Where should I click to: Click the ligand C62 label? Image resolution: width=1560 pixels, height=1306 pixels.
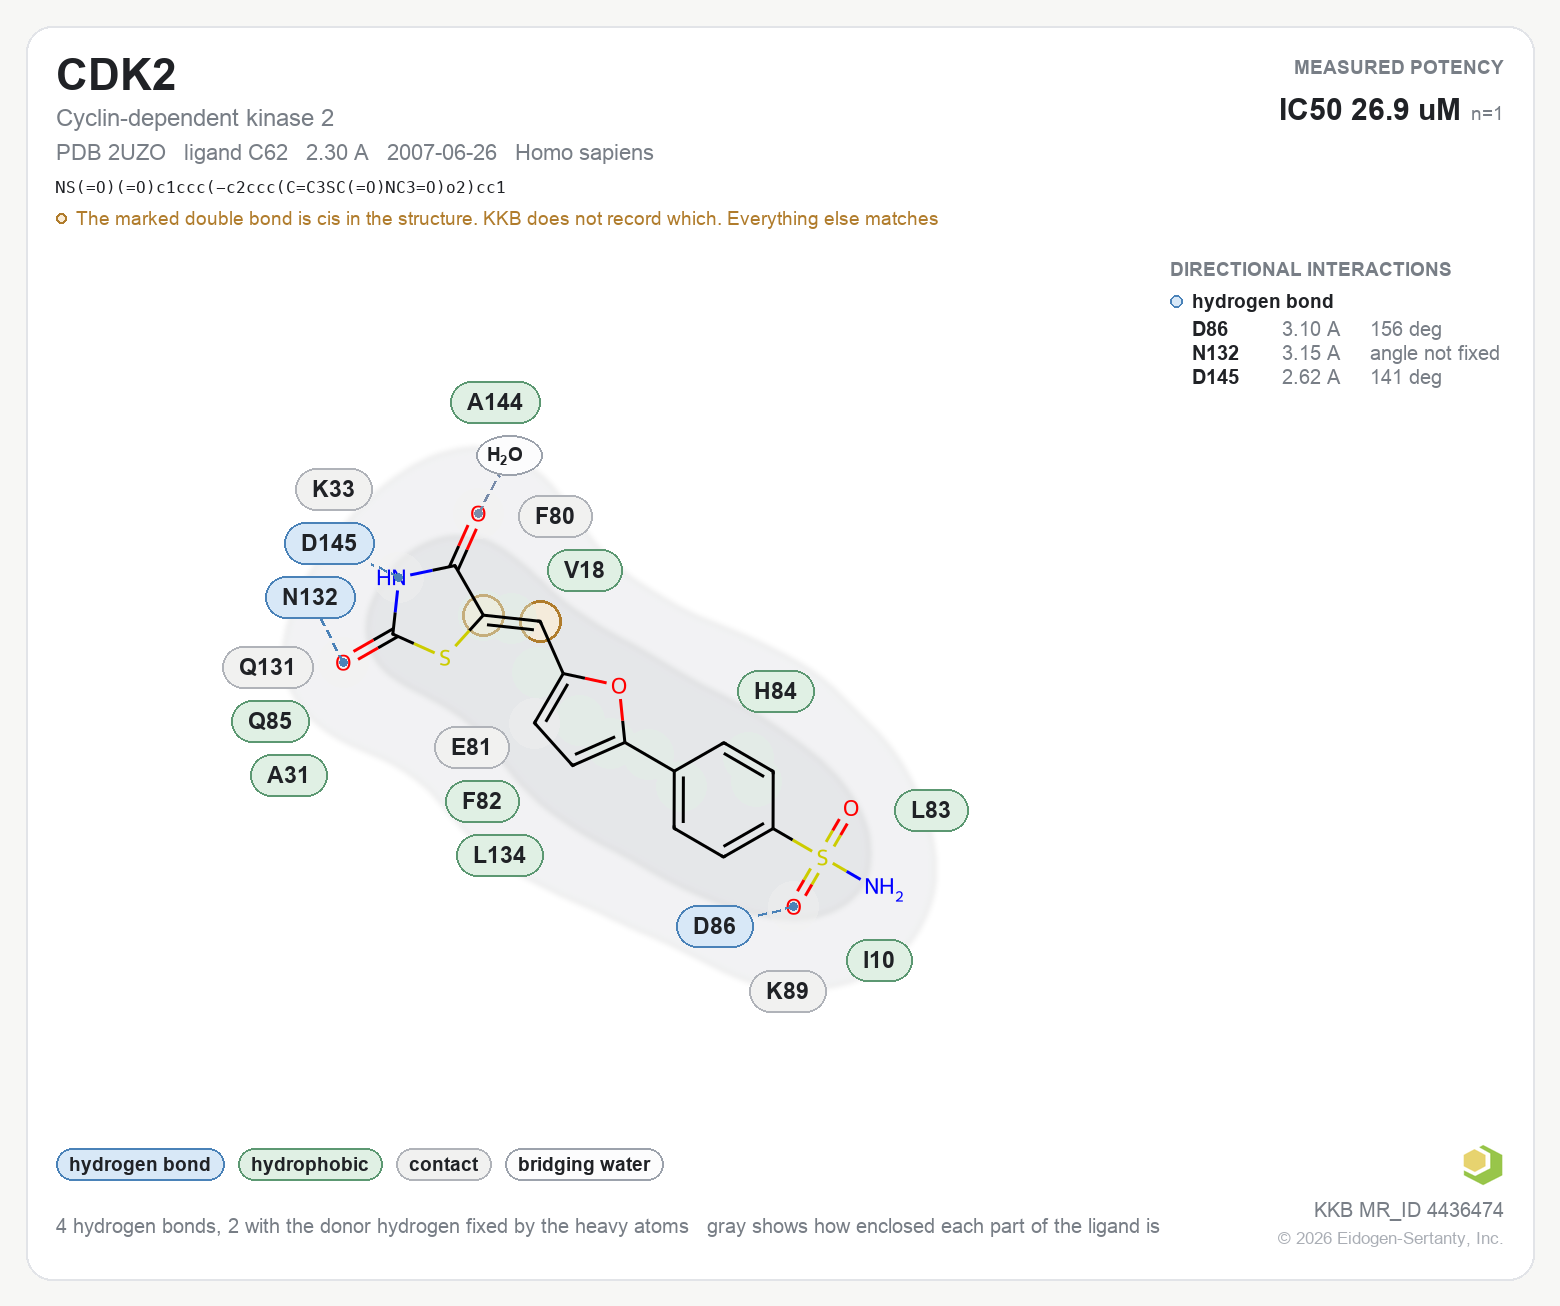point(236,153)
